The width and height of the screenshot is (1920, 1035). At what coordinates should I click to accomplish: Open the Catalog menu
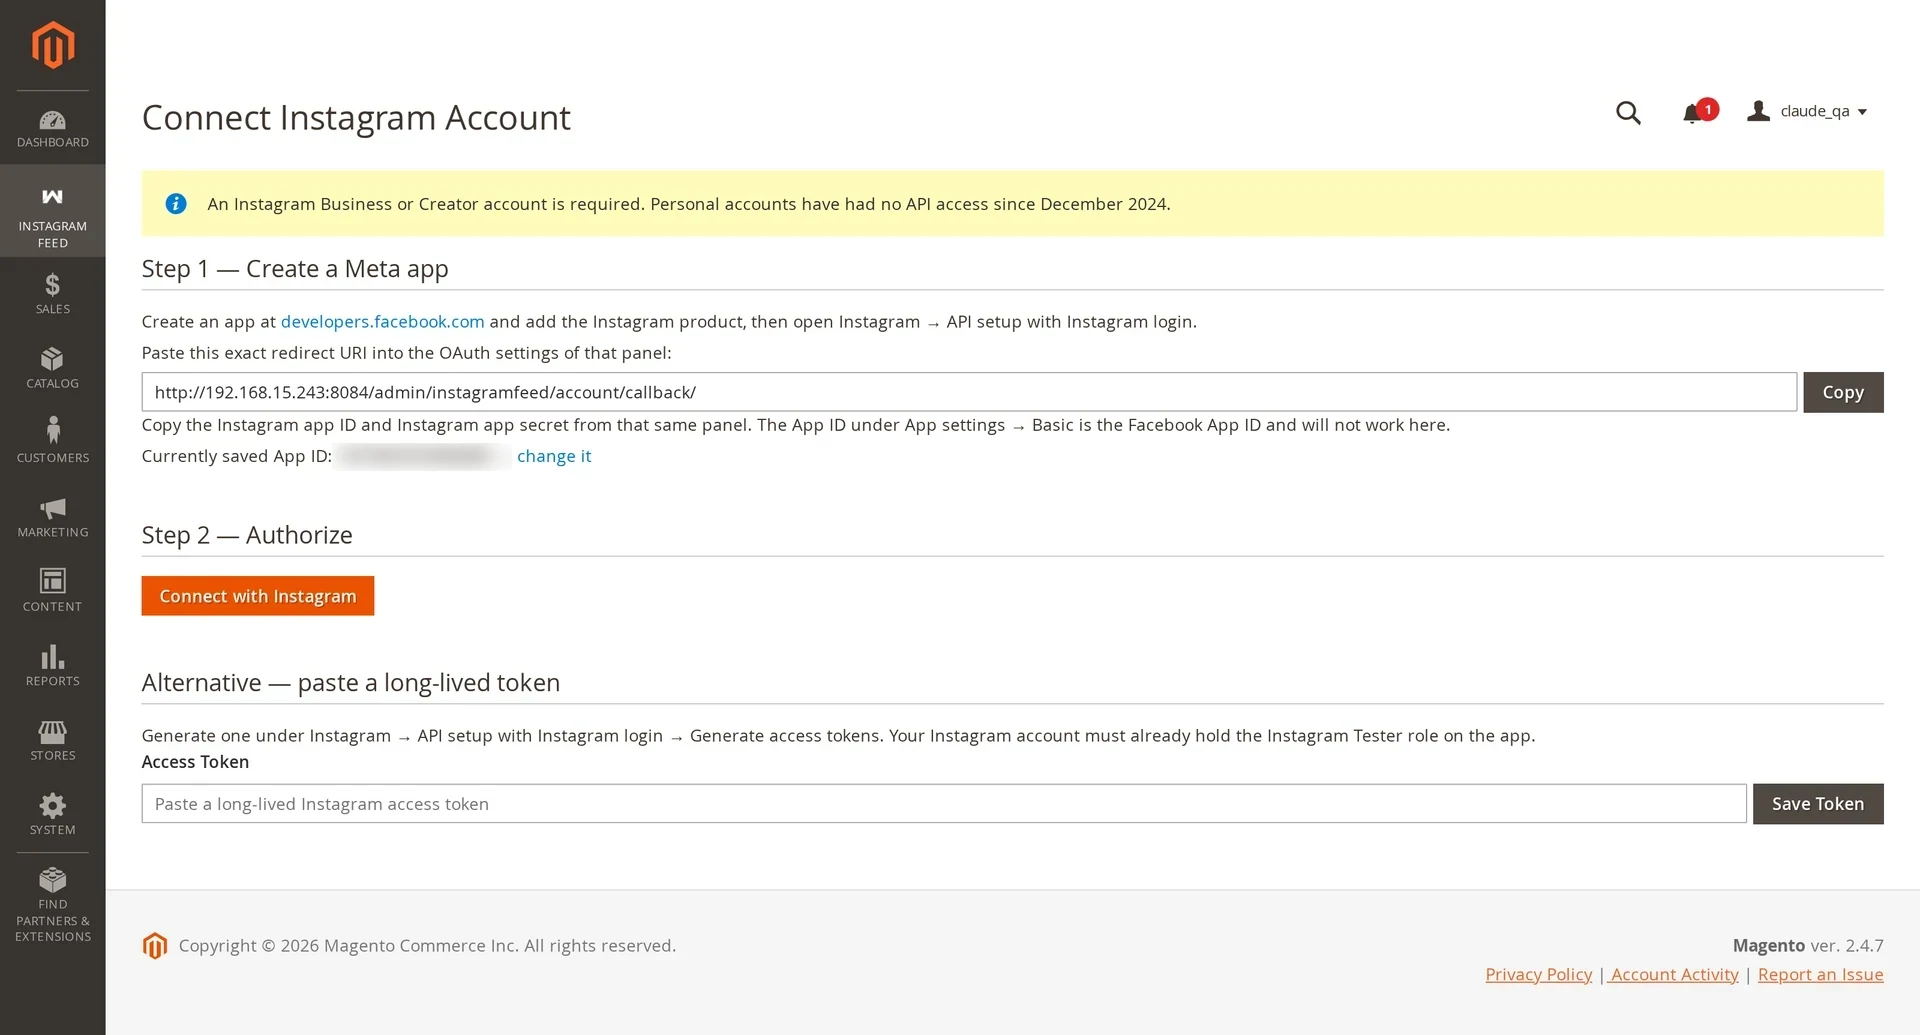[53, 368]
